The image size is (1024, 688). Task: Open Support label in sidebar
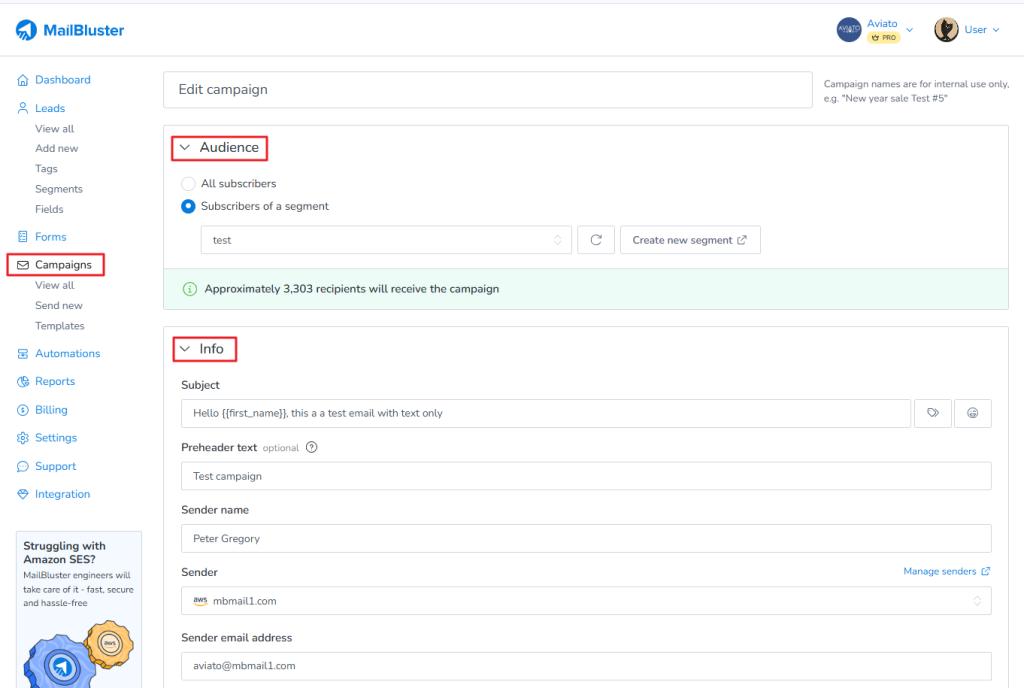pos(56,466)
